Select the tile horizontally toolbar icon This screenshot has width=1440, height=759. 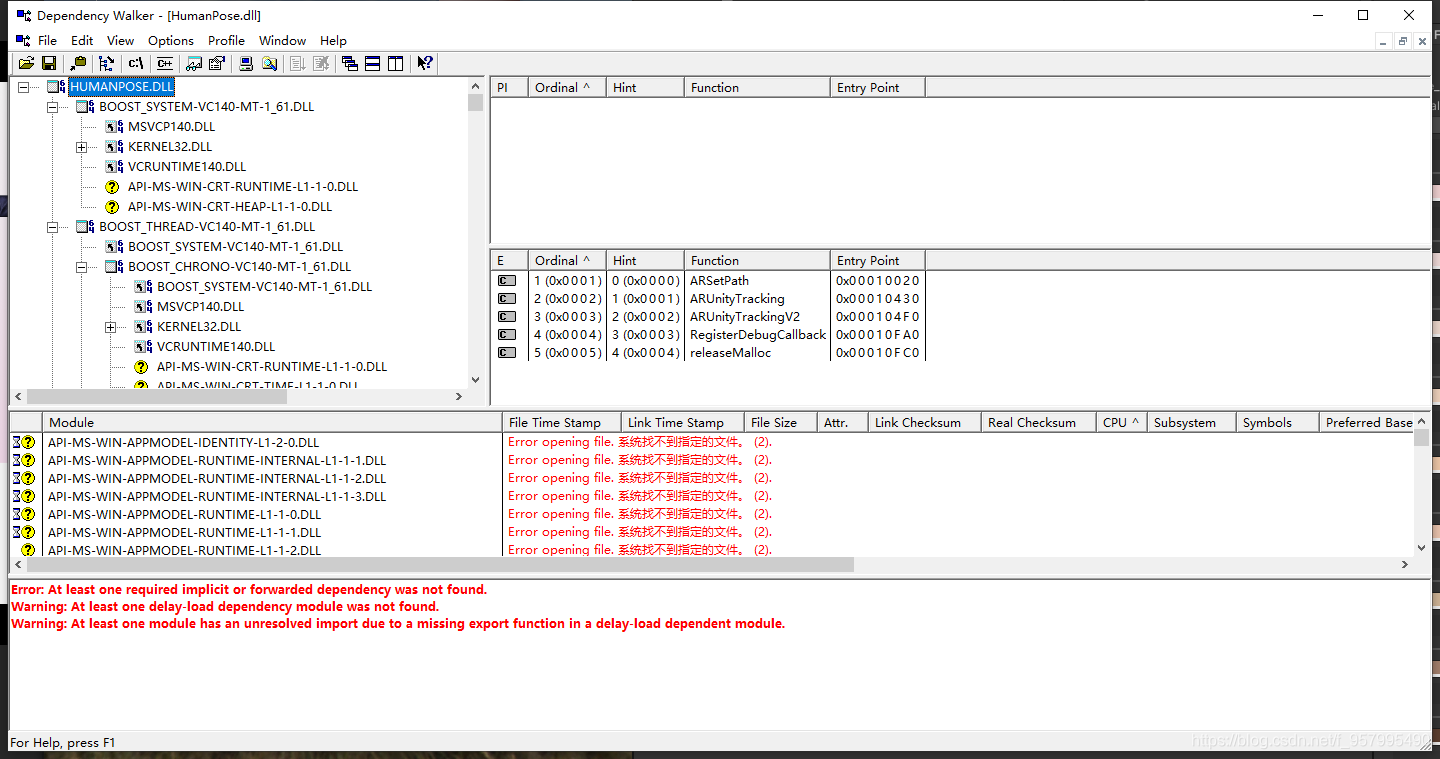click(x=371, y=63)
